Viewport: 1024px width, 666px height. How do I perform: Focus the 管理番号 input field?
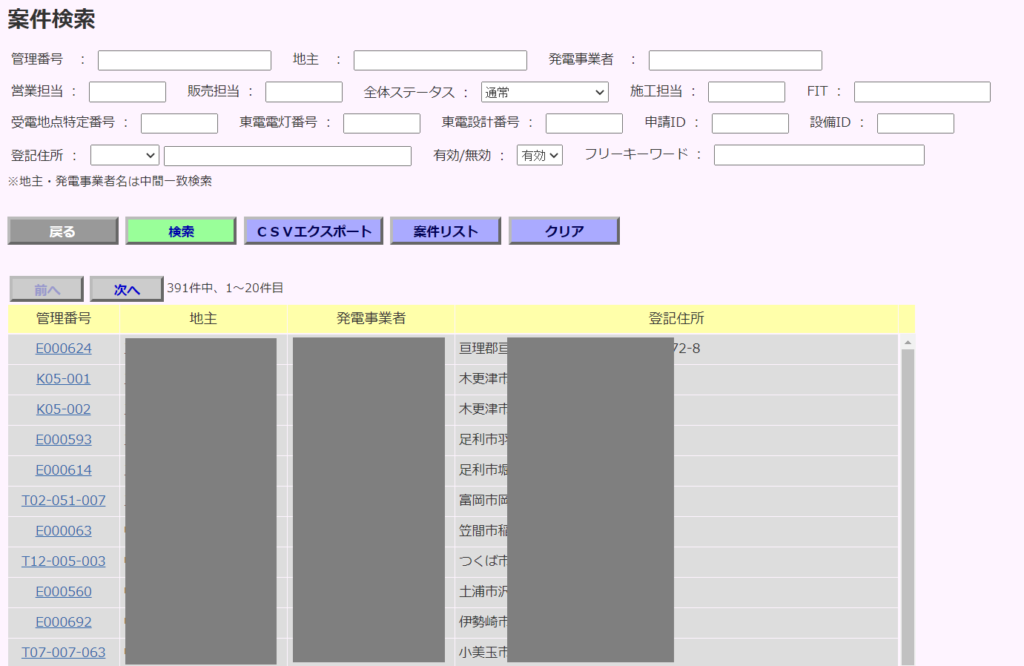184,61
